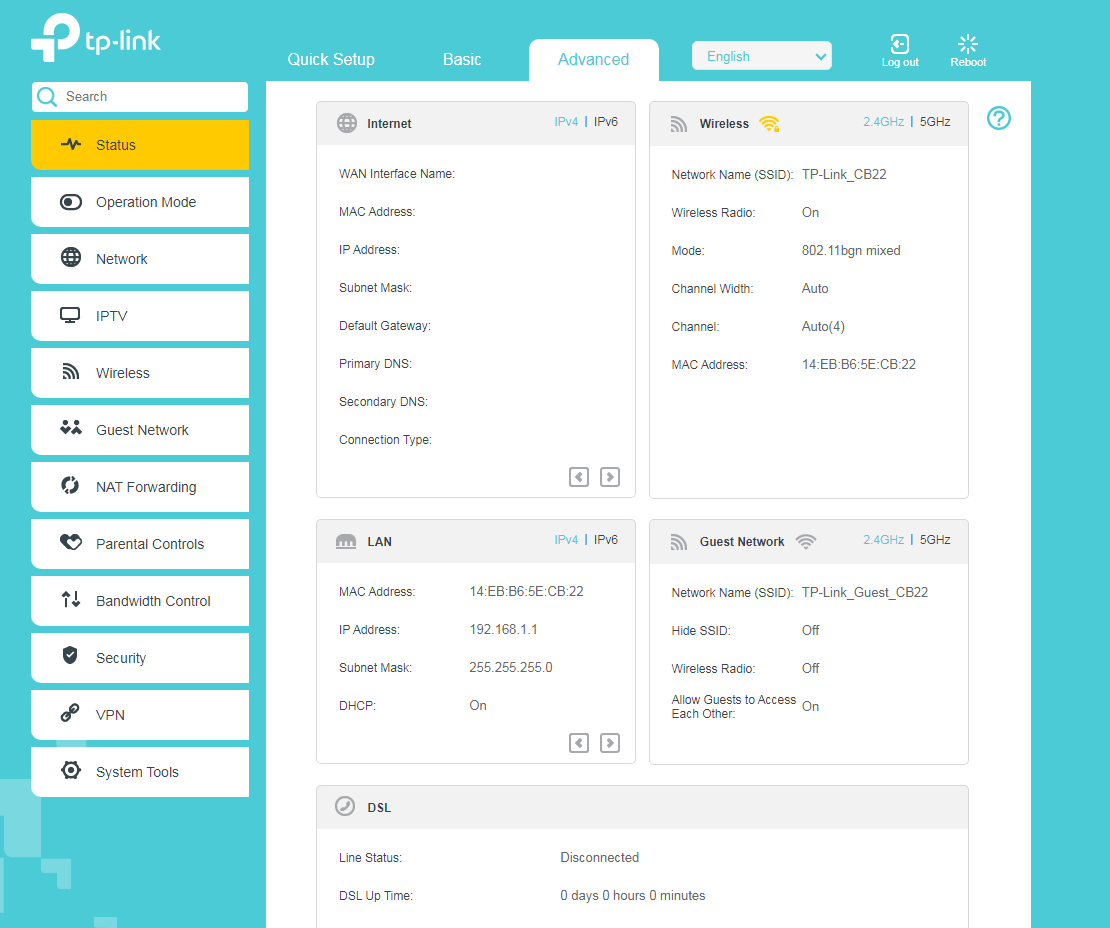
Task: Switch LAN panel to IPv4
Action: pyautogui.click(x=566, y=539)
